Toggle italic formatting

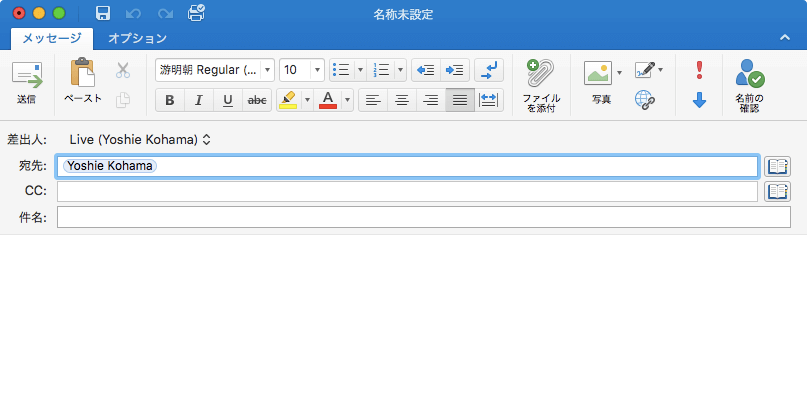[x=199, y=100]
